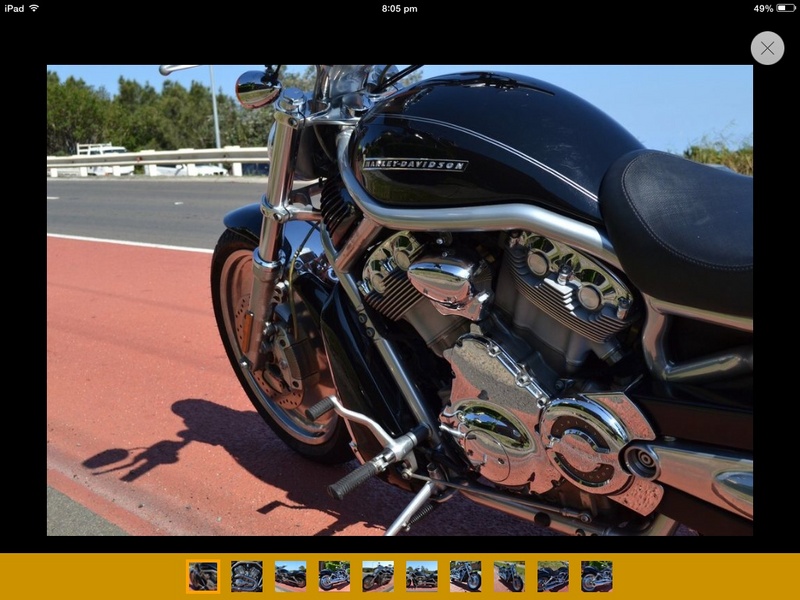Tap the Wi-Fi icon in the status bar
Image resolution: width=800 pixels, height=600 pixels.
tap(34, 8)
